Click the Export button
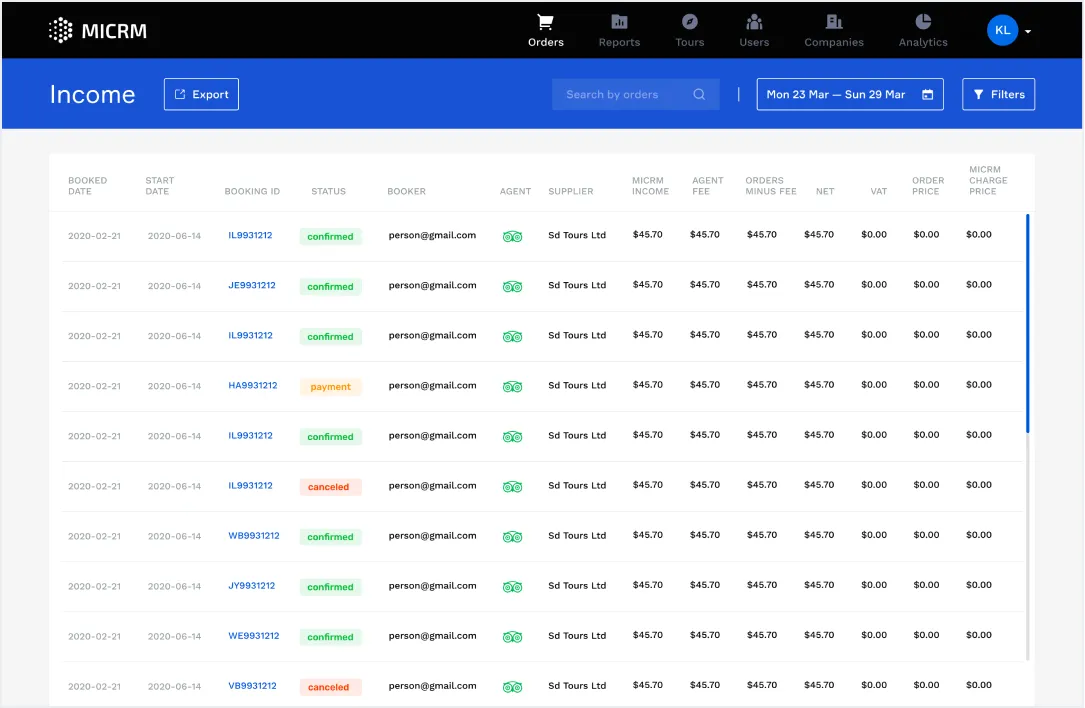This screenshot has height=708, width=1085. click(201, 94)
